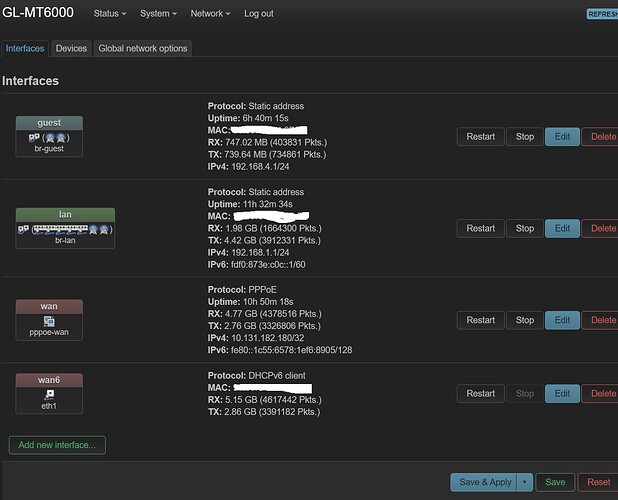Click Log out in the top menu

pyautogui.click(x=259, y=13)
